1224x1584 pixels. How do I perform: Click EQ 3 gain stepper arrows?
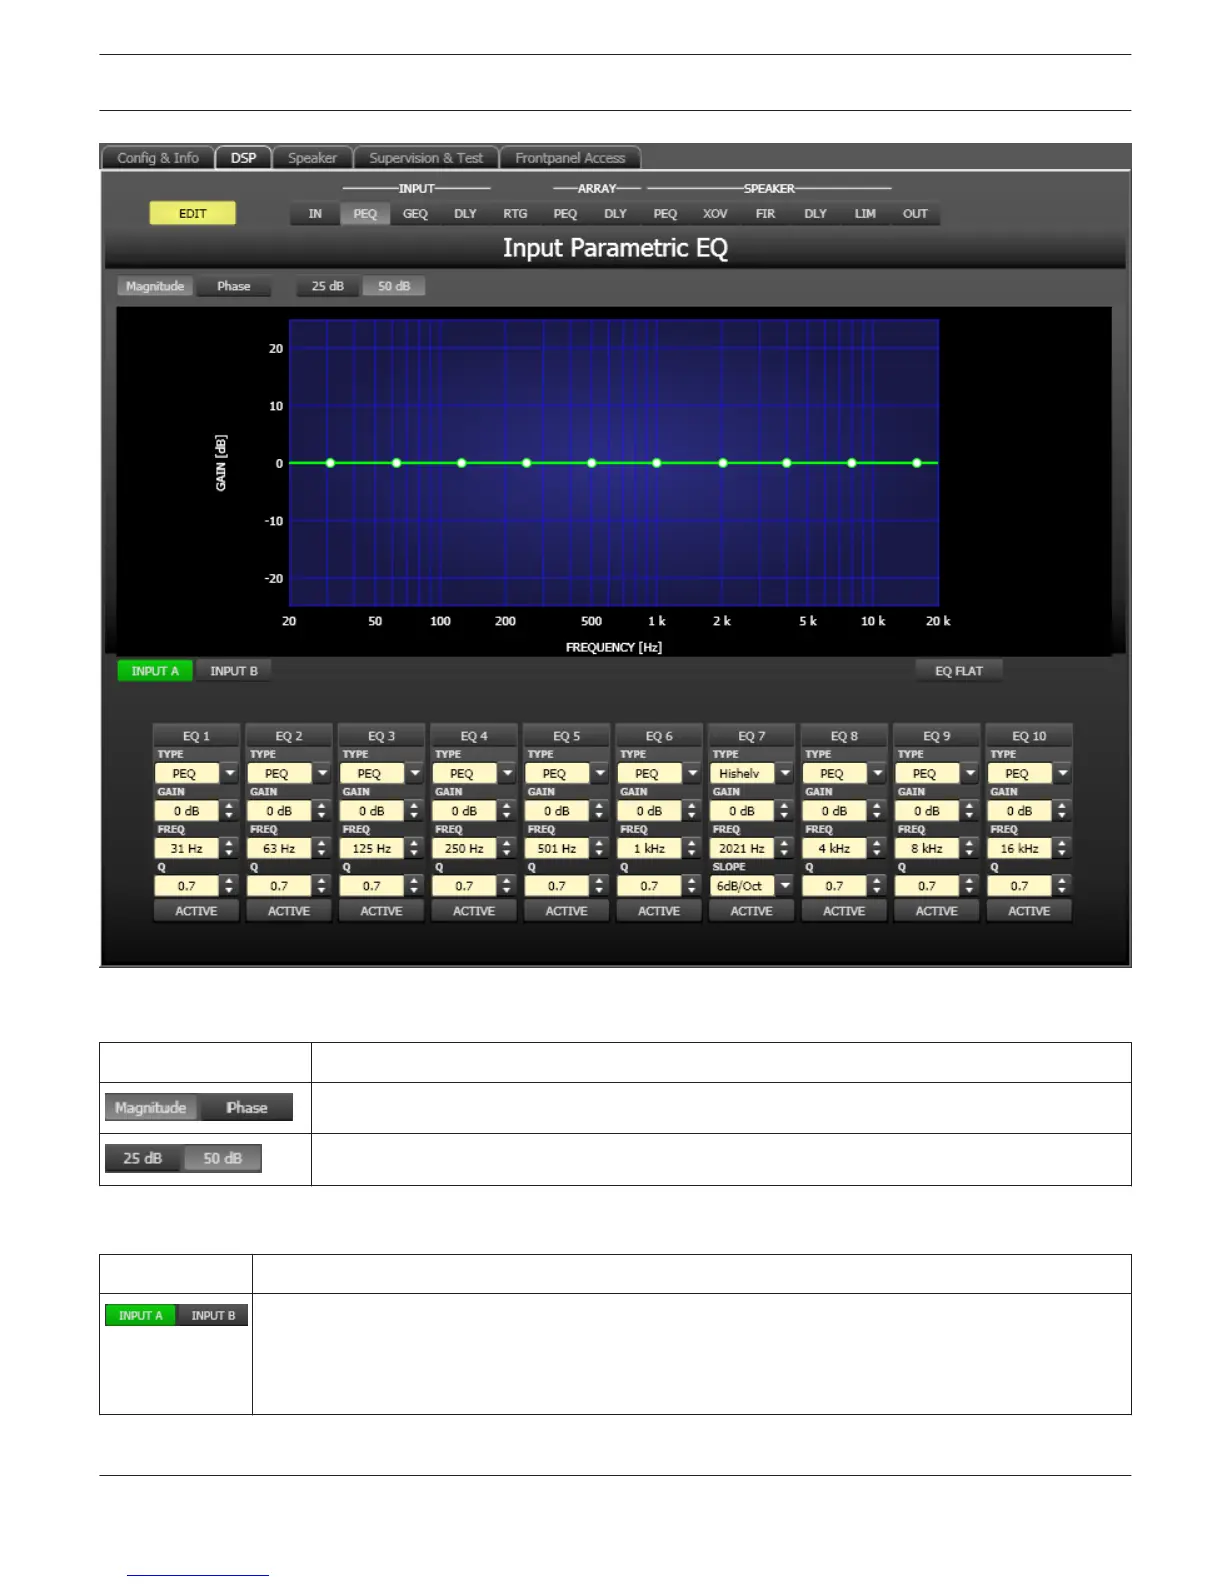414,811
